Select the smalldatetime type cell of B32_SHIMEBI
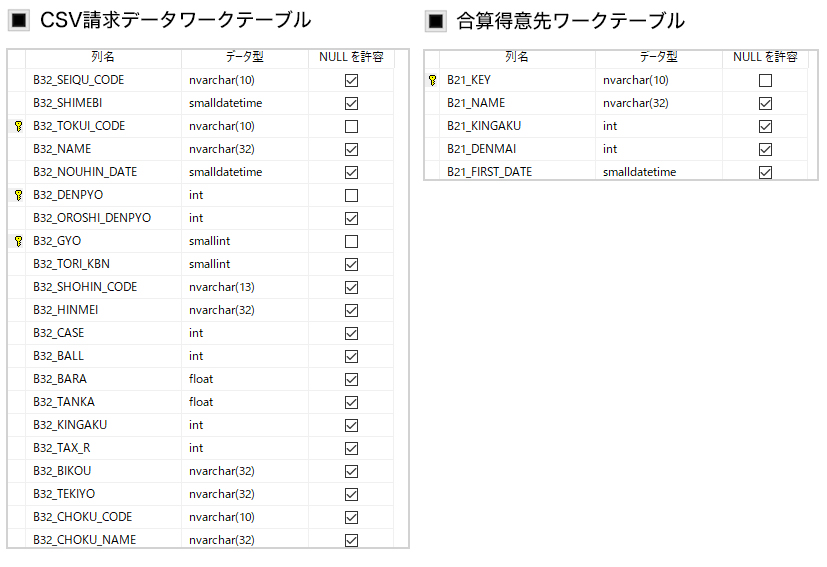The height and width of the screenshot is (567, 827). 245,103
